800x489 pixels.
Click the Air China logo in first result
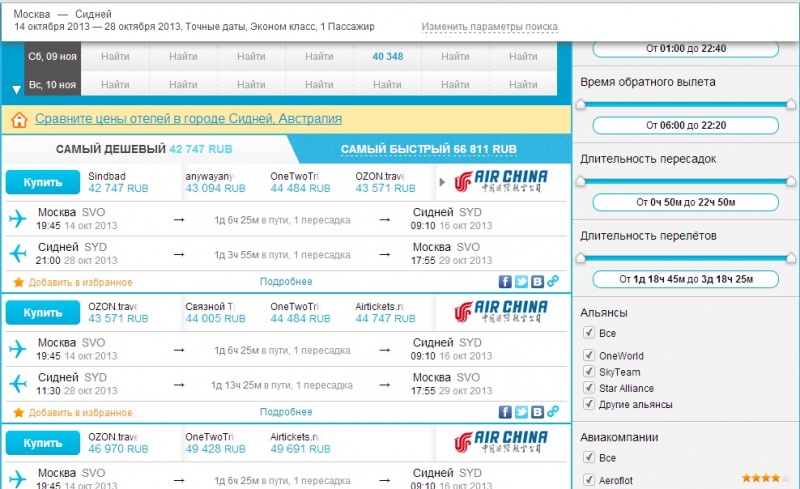pos(501,182)
